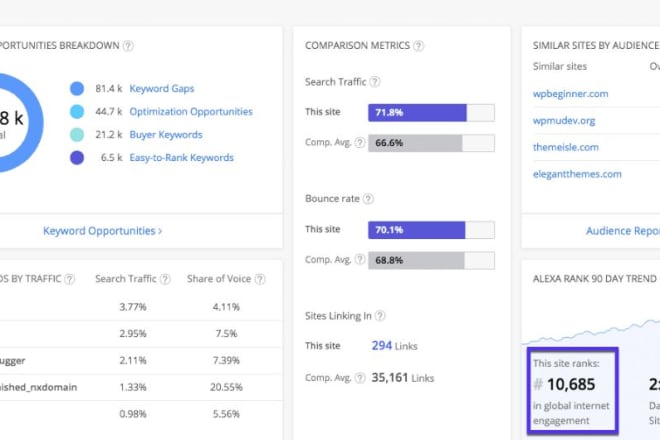This screenshot has height=440, width=660.
Task: Open the wpbeginner.com similar site
Action: tap(570, 94)
